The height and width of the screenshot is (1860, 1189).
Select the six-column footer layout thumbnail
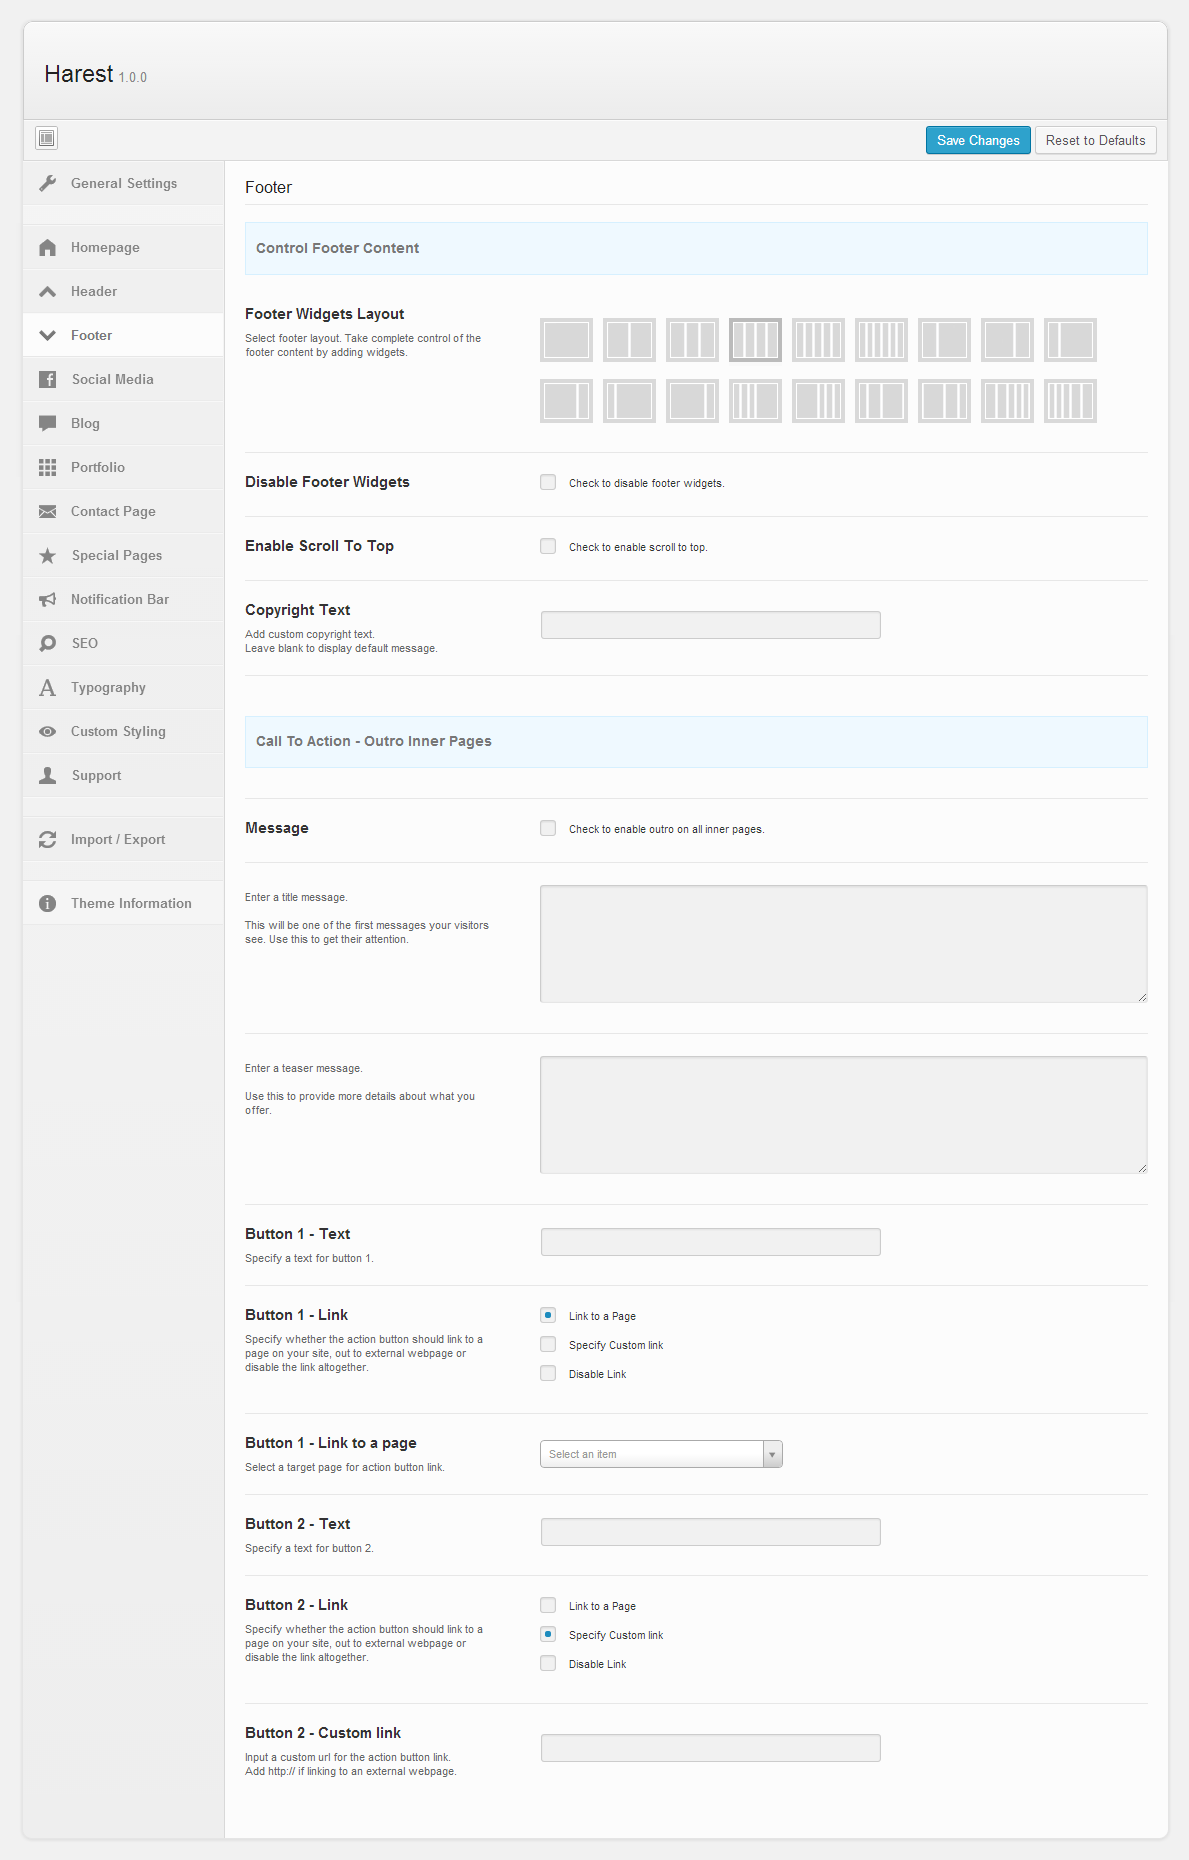881,340
